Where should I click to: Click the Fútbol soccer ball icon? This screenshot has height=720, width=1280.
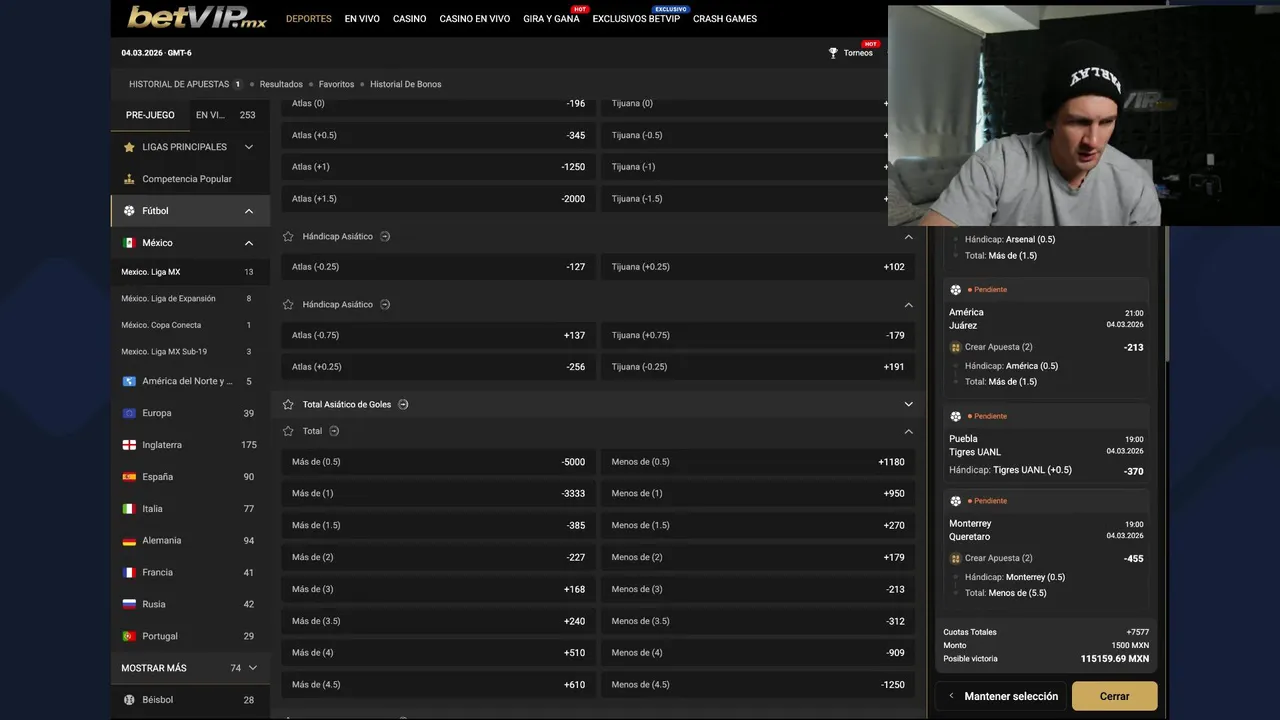(x=129, y=211)
